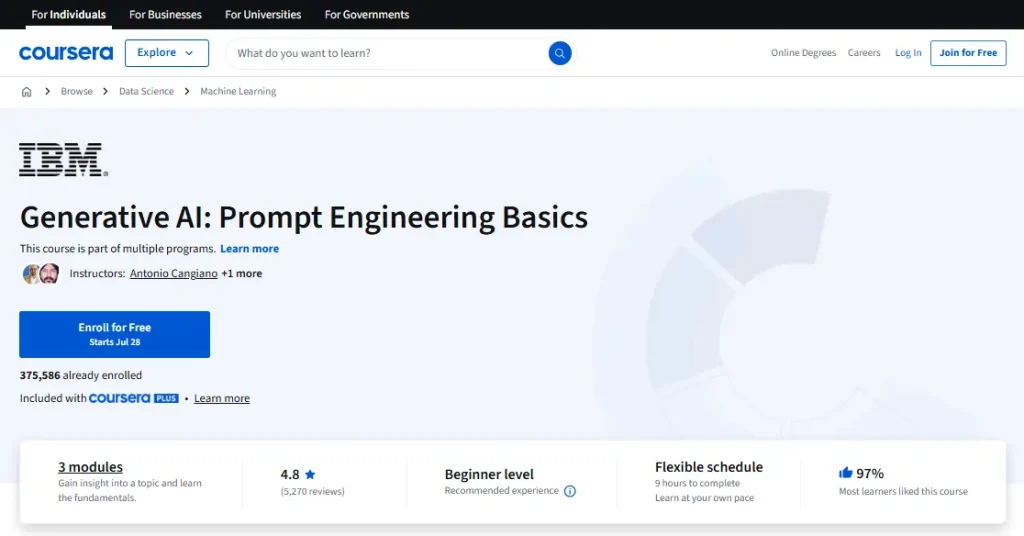Click "375,586 already enrolled" text

(x=80, y=375)
